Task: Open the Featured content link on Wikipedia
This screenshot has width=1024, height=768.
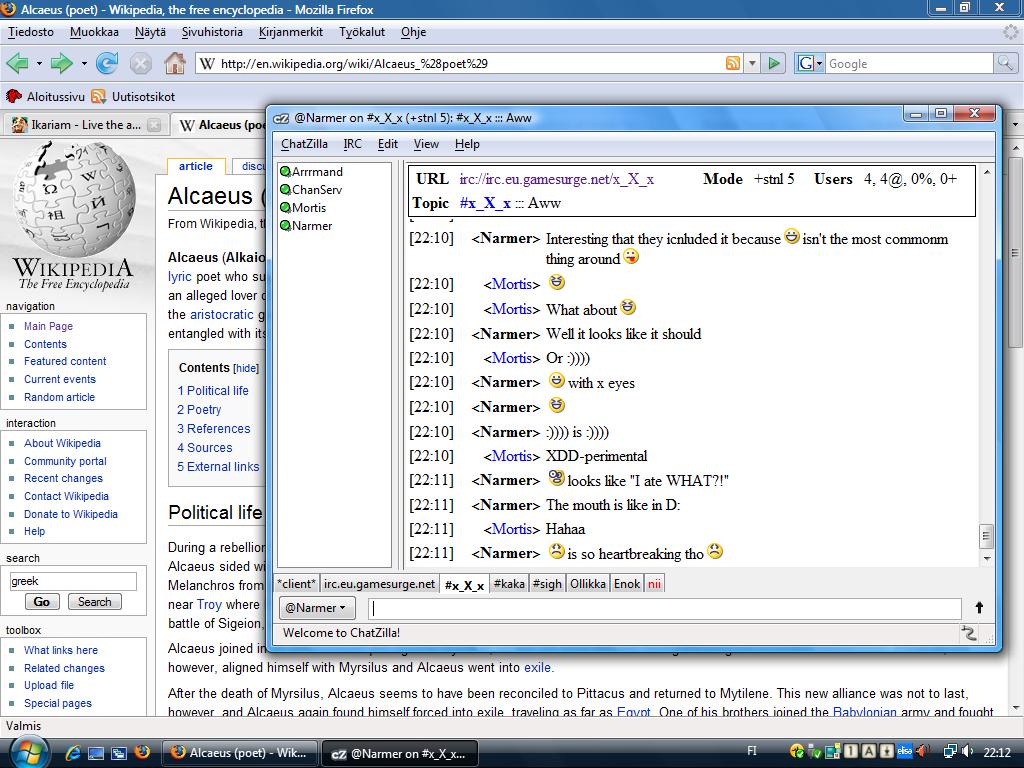Action: pyautogui.click(x=65, y=361)
